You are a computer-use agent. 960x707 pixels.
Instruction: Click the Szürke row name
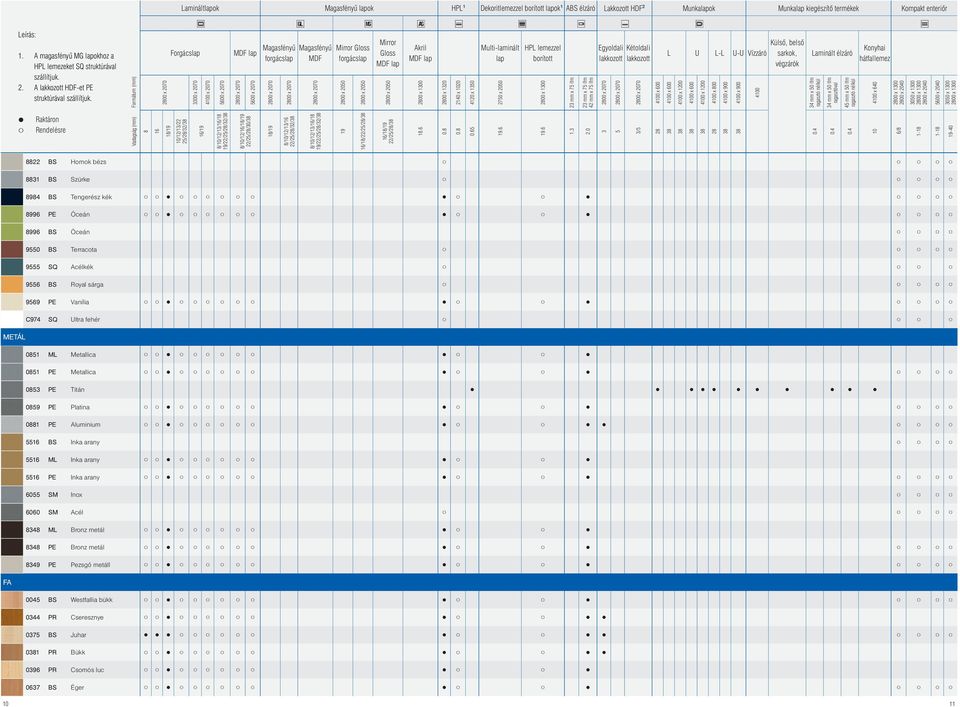click(80, 180)
